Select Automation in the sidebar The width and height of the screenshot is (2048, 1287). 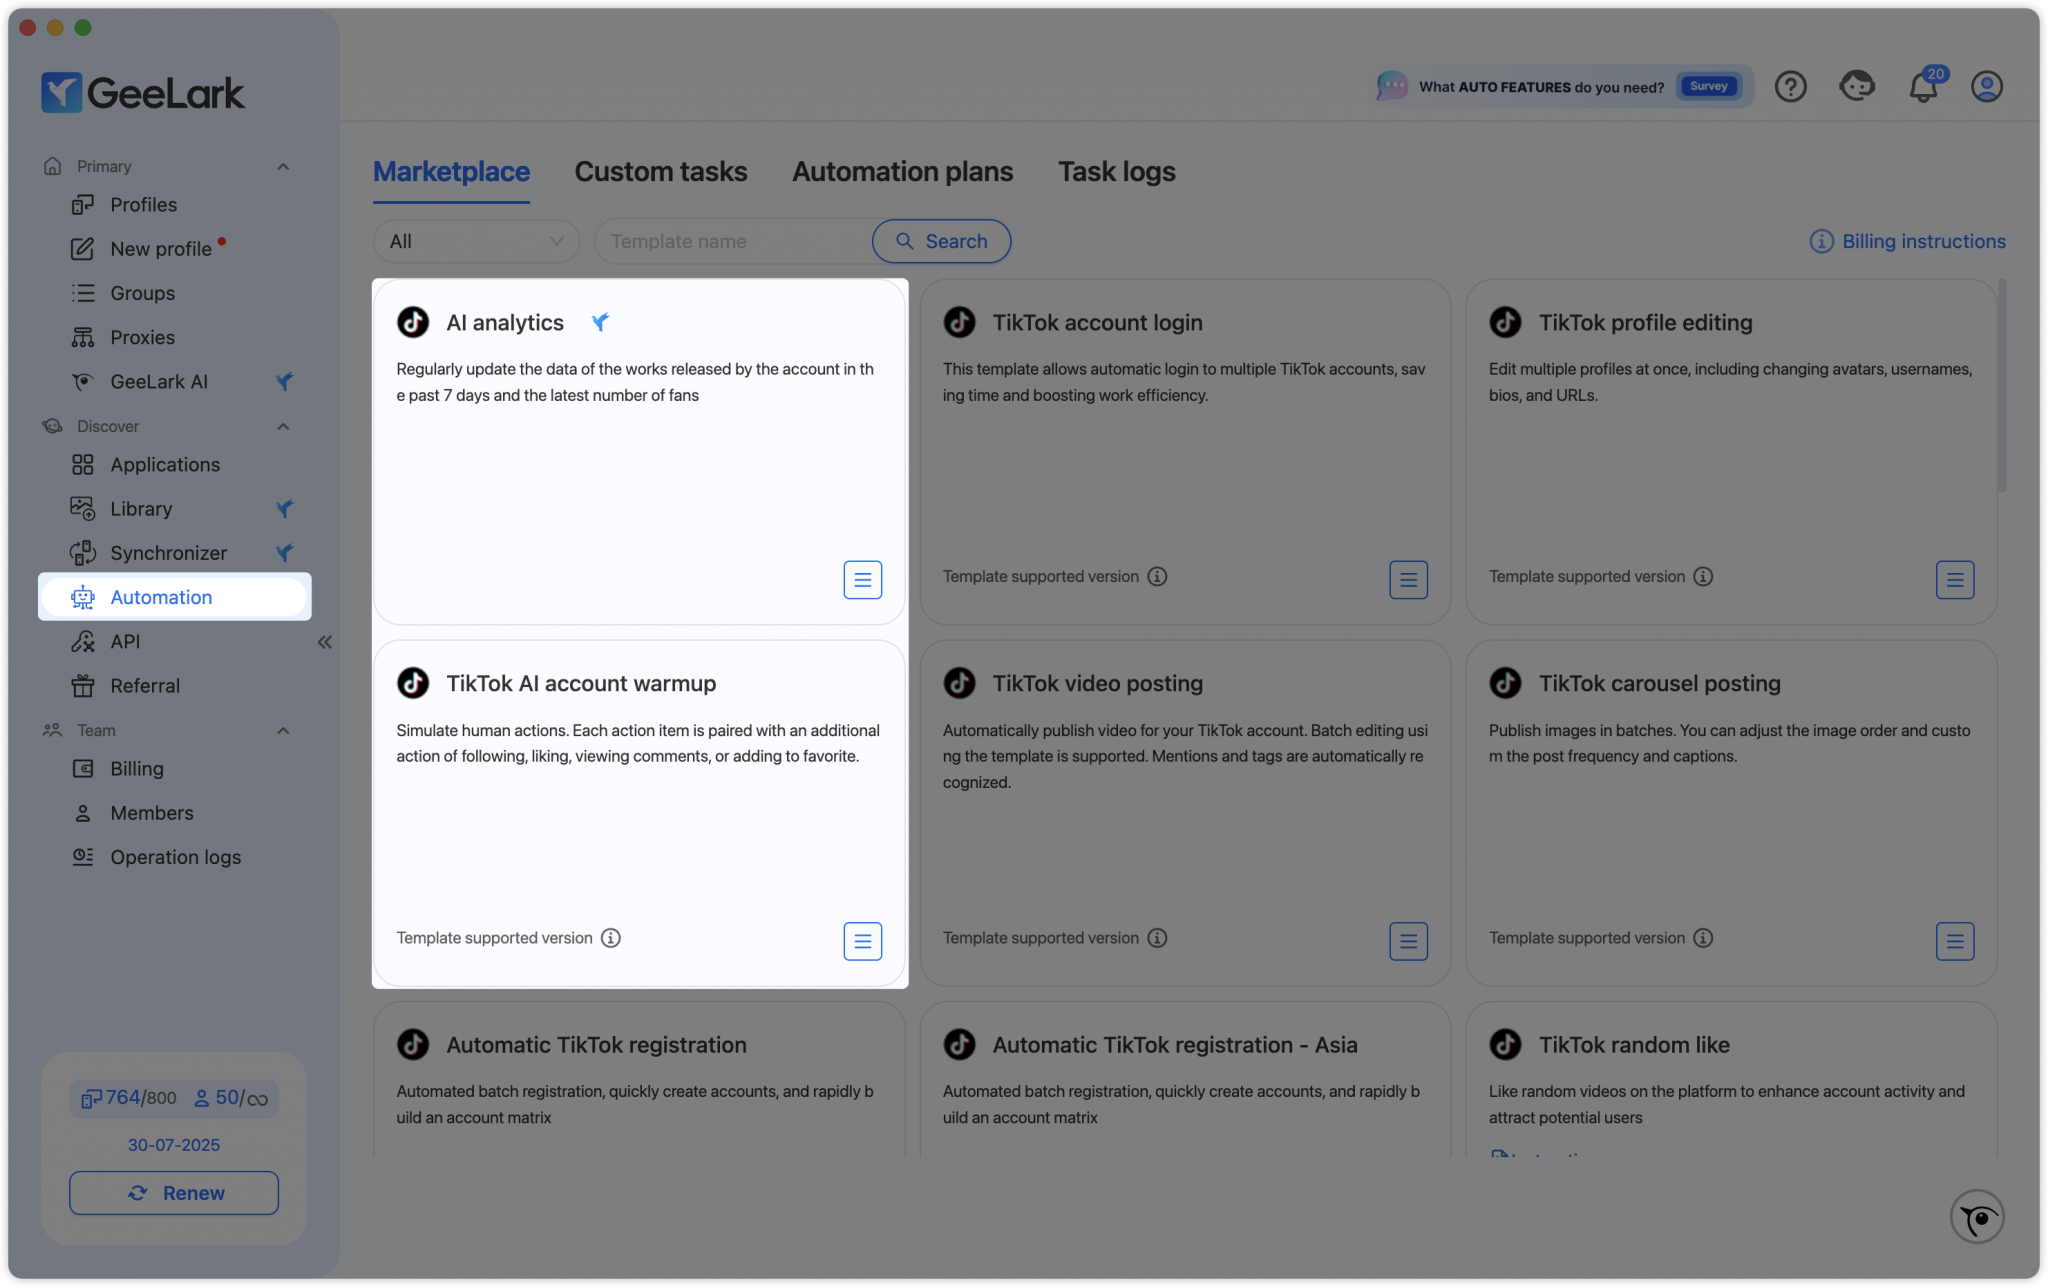[x=174, y=597]
